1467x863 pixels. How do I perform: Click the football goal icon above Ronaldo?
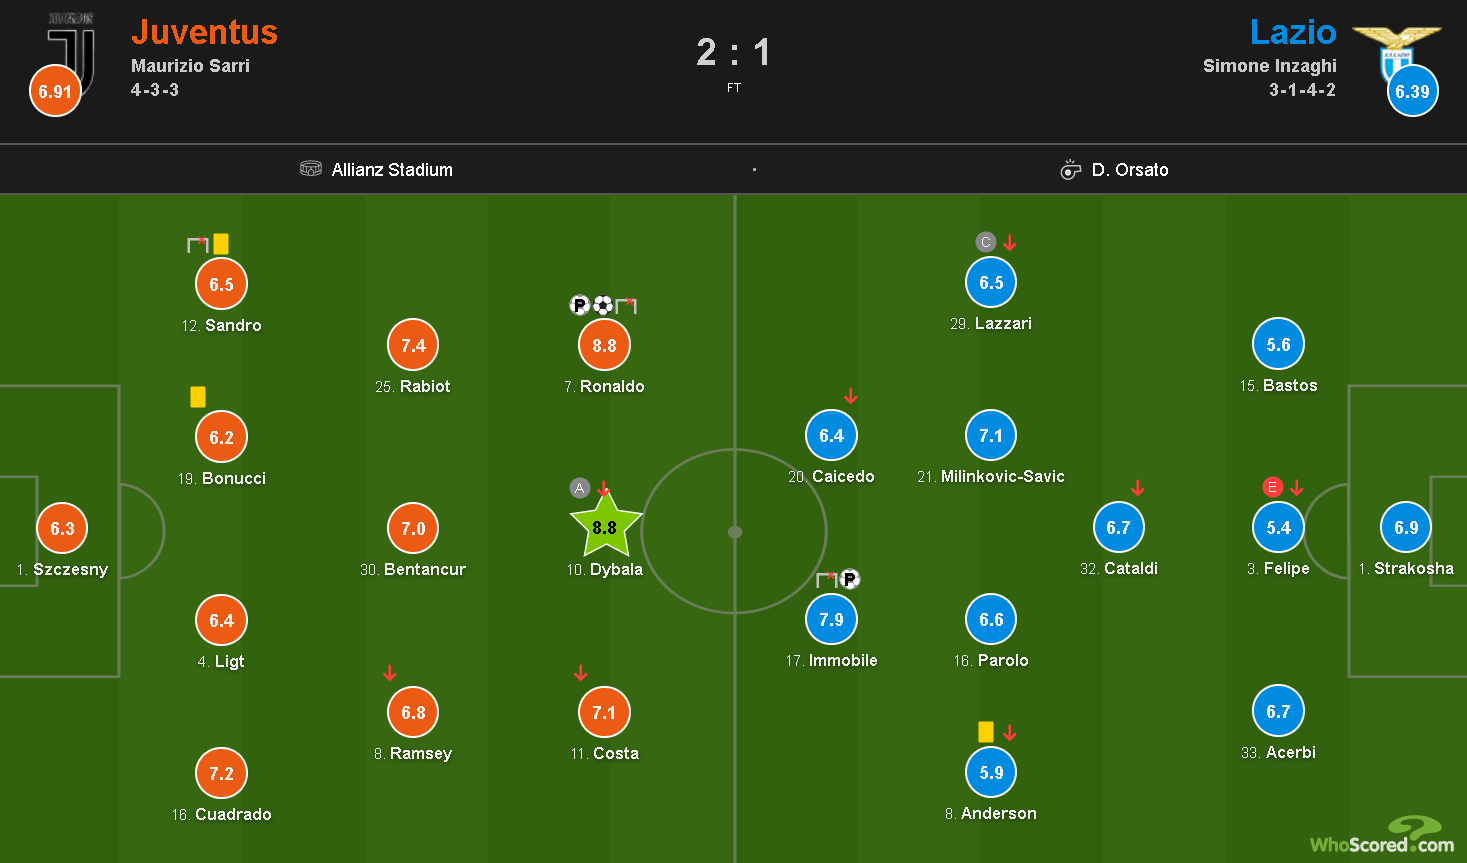tap(603, 305)
